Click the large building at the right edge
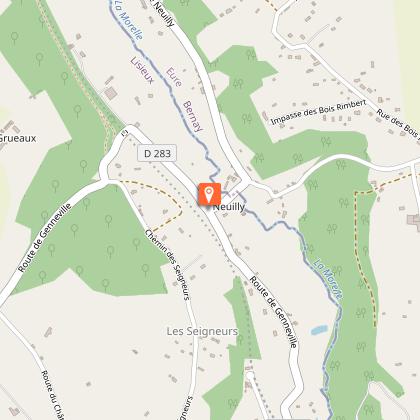 [413, 222]
